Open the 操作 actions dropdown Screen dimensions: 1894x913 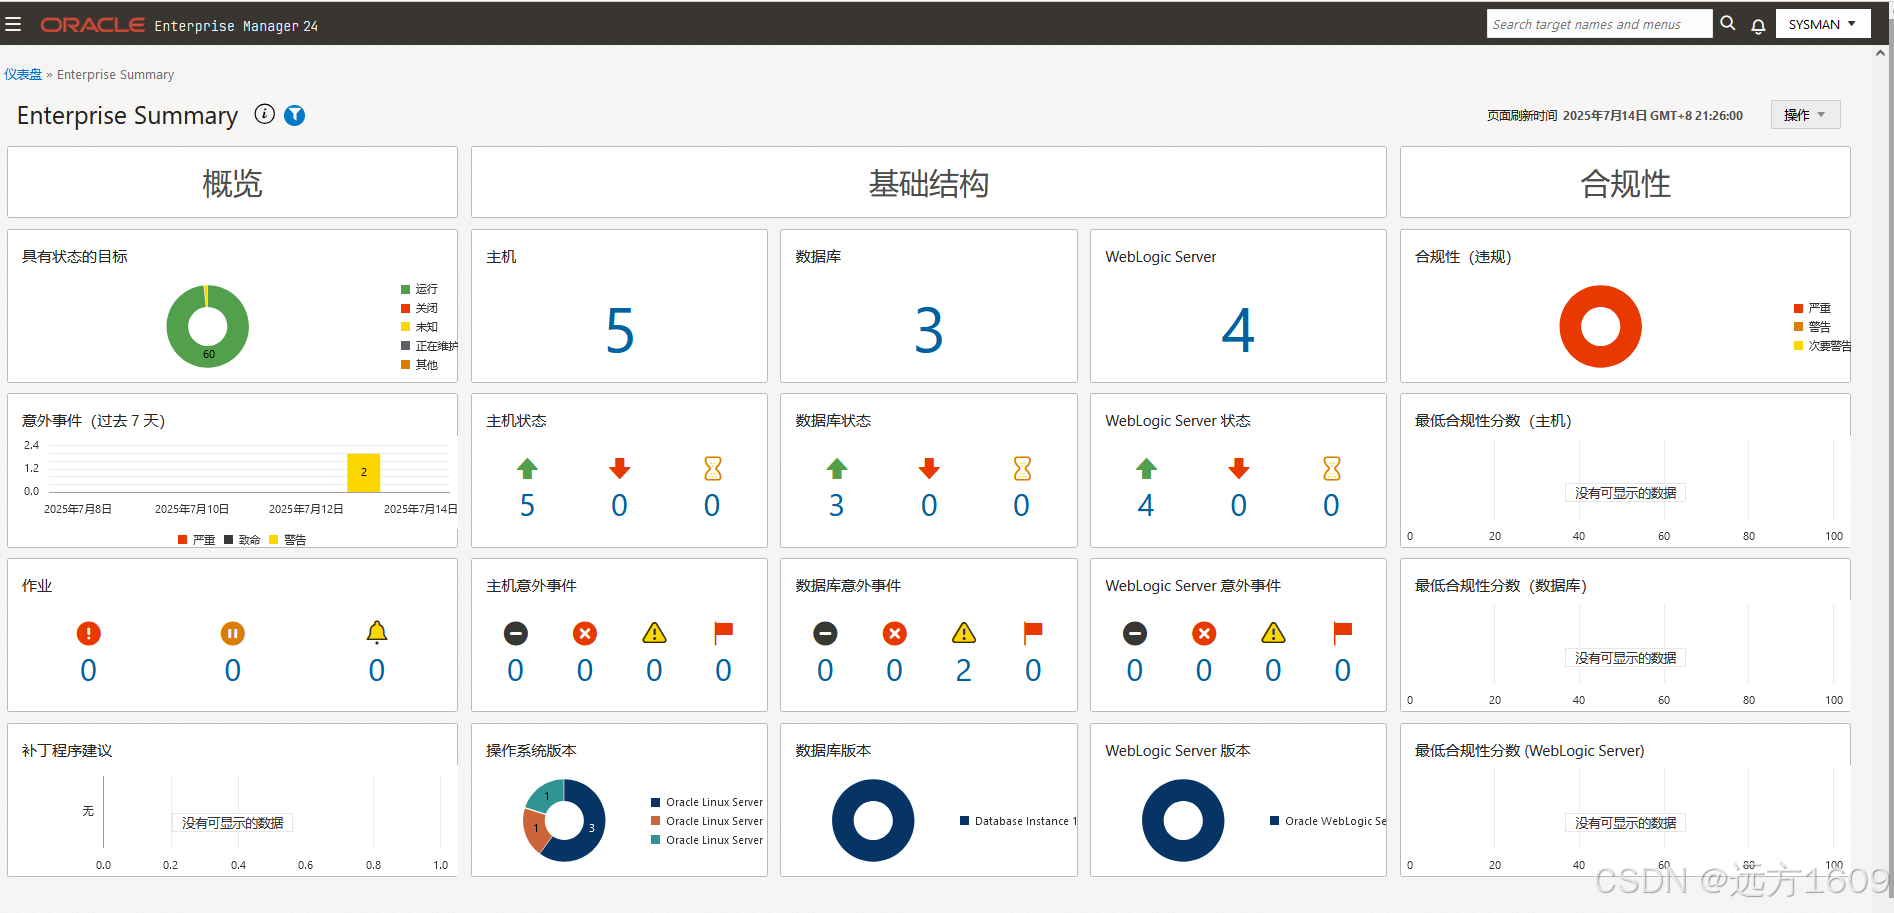click(x=1805, y=115)
